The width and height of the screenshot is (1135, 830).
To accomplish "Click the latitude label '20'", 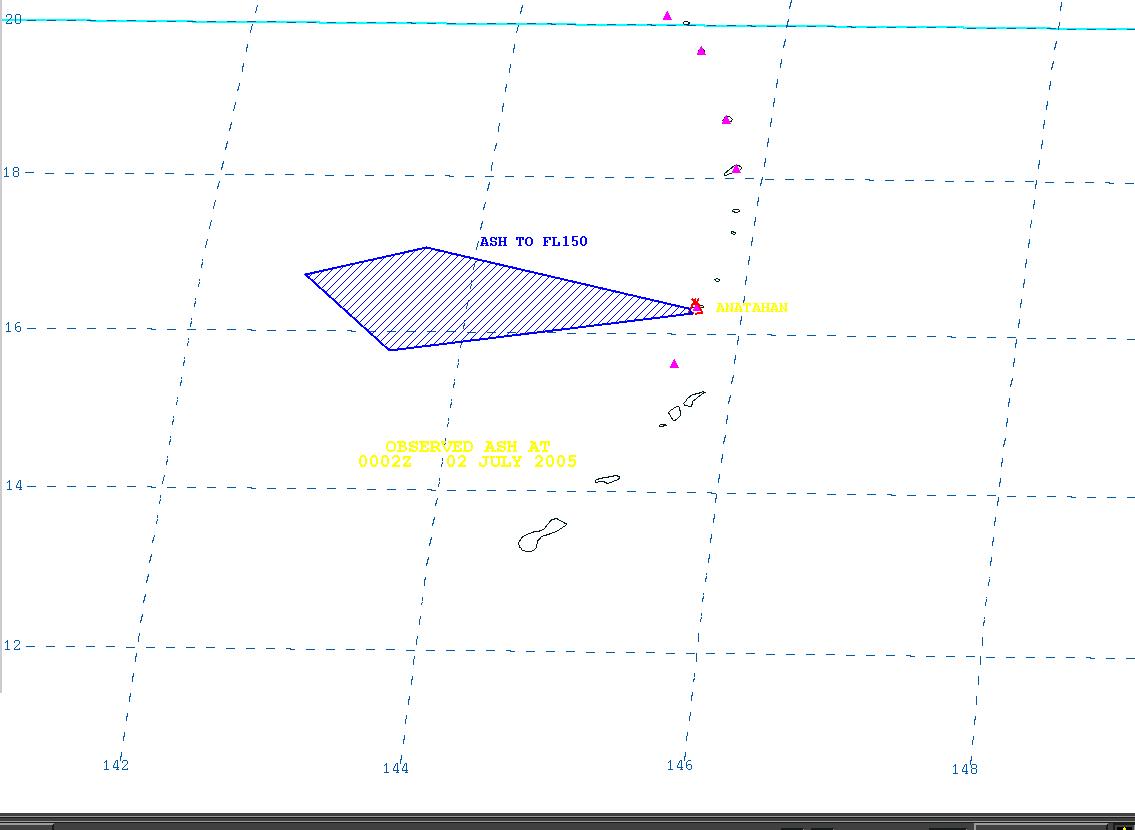I will pos(13,20).
